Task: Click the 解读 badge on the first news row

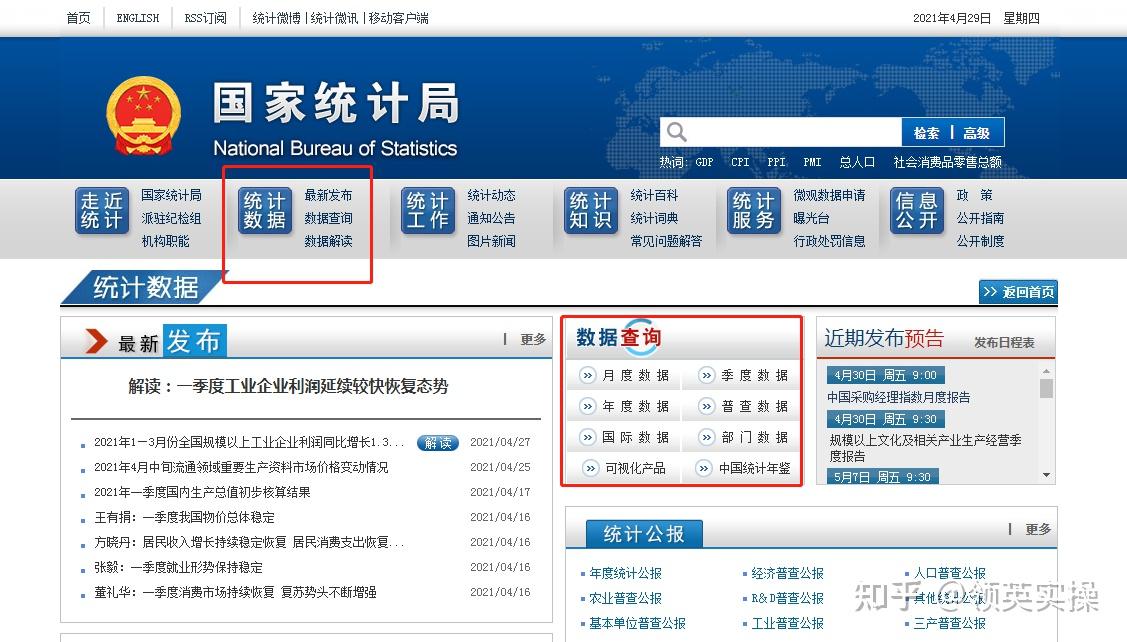Action: [x=438, y=443]
